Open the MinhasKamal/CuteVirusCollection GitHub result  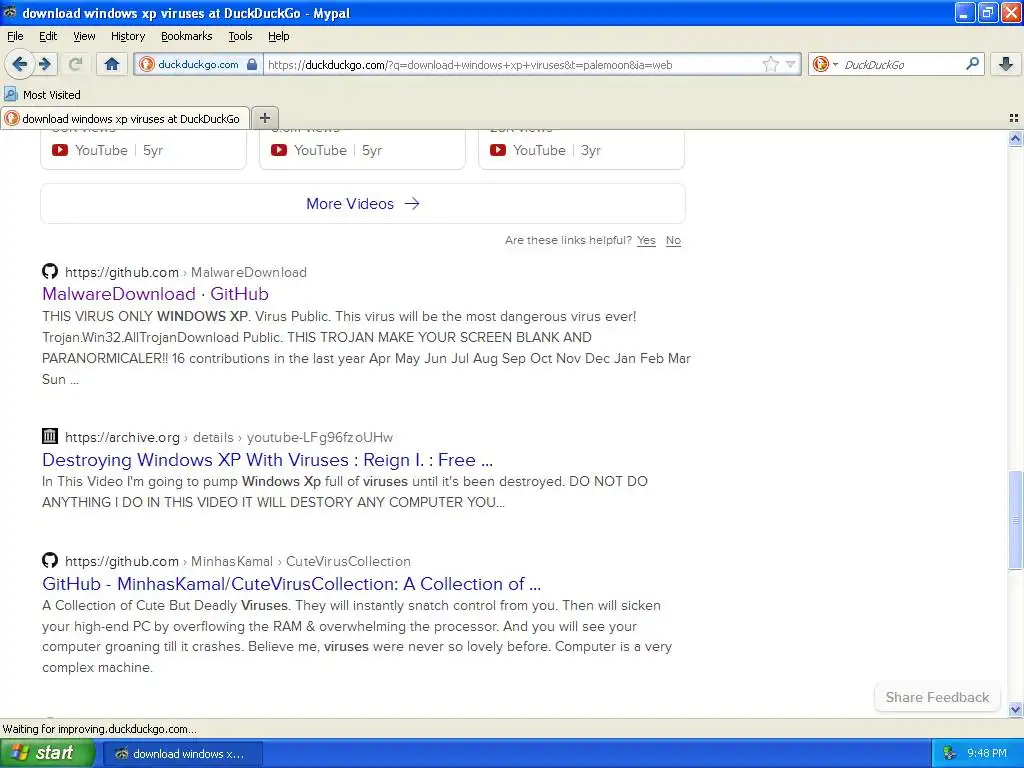click(291, 584)
